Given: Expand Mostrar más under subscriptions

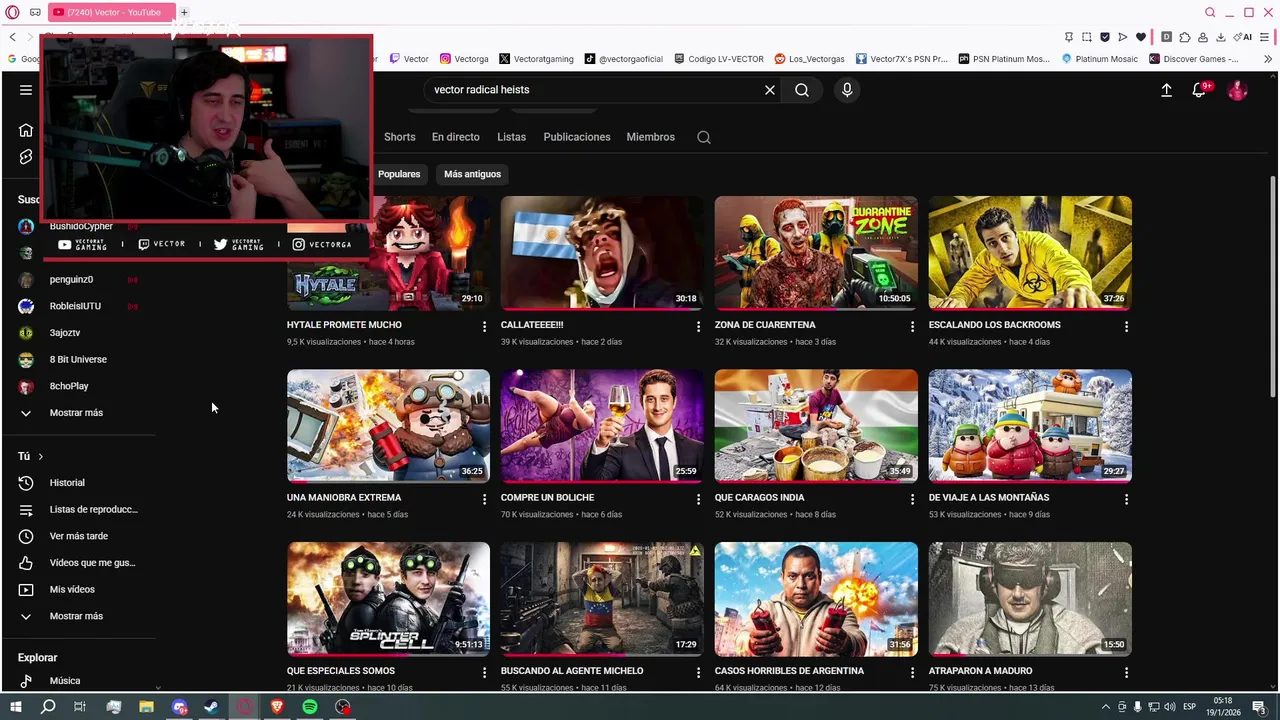Looking at the screenshot, I should (78, 413).
